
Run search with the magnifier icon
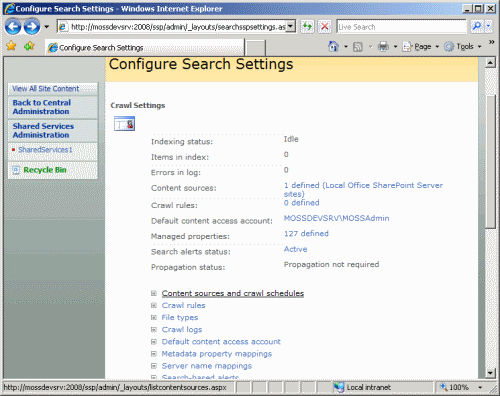click(x=477, y=26)
